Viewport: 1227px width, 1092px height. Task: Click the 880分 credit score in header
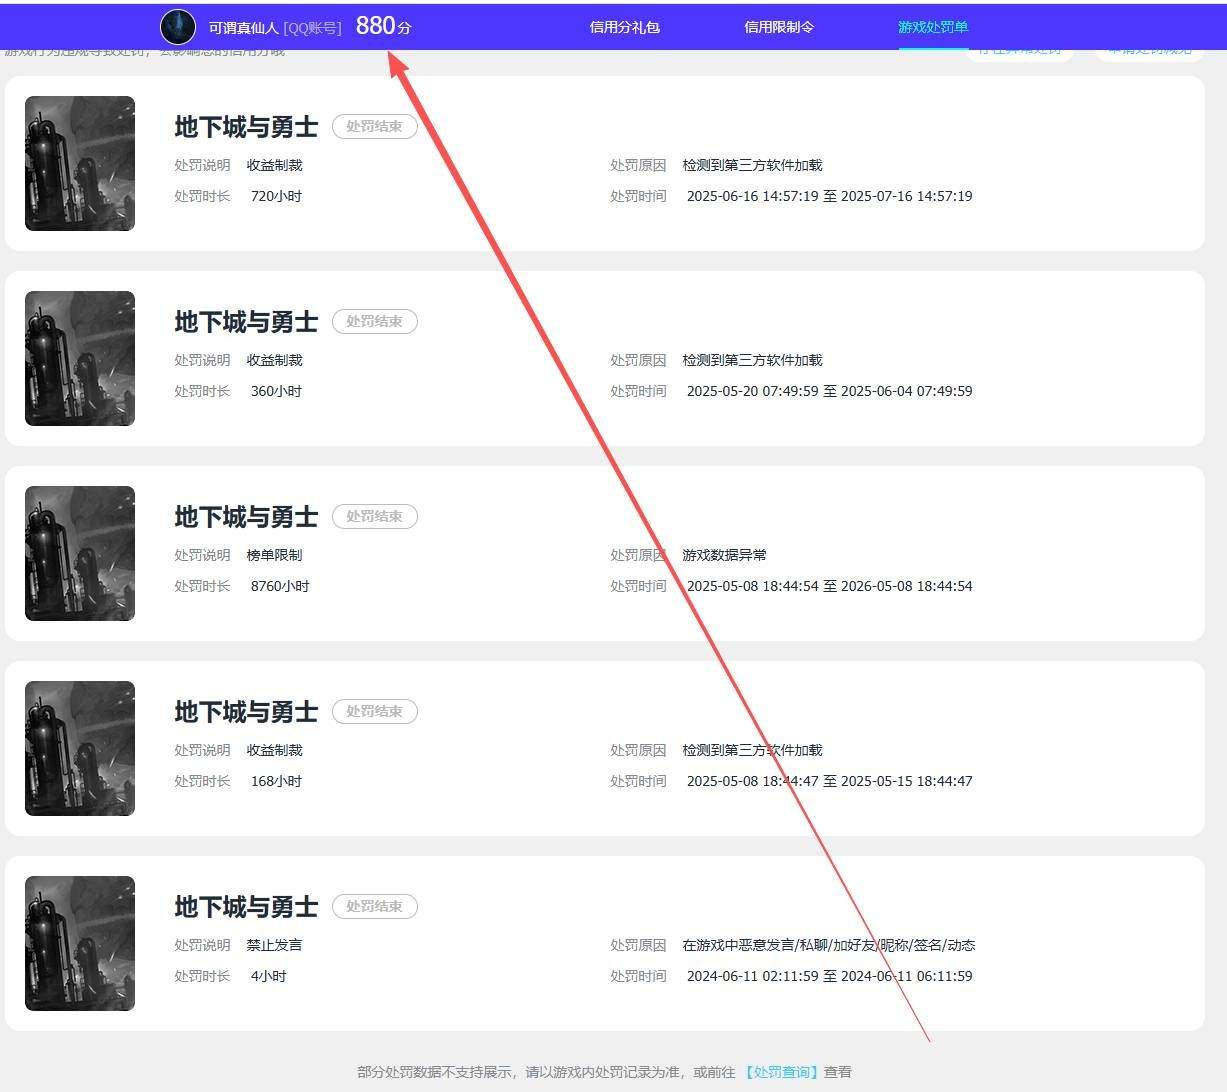point(383,26)
